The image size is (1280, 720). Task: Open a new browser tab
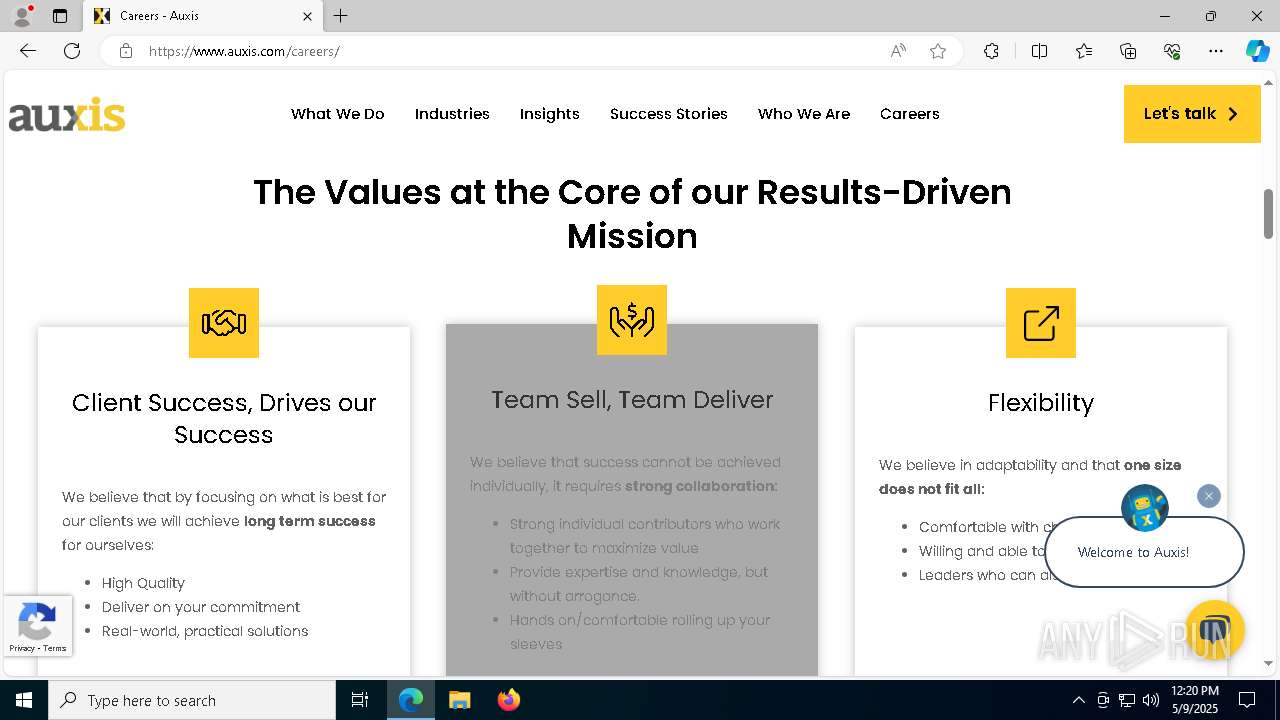click(341, 16)
